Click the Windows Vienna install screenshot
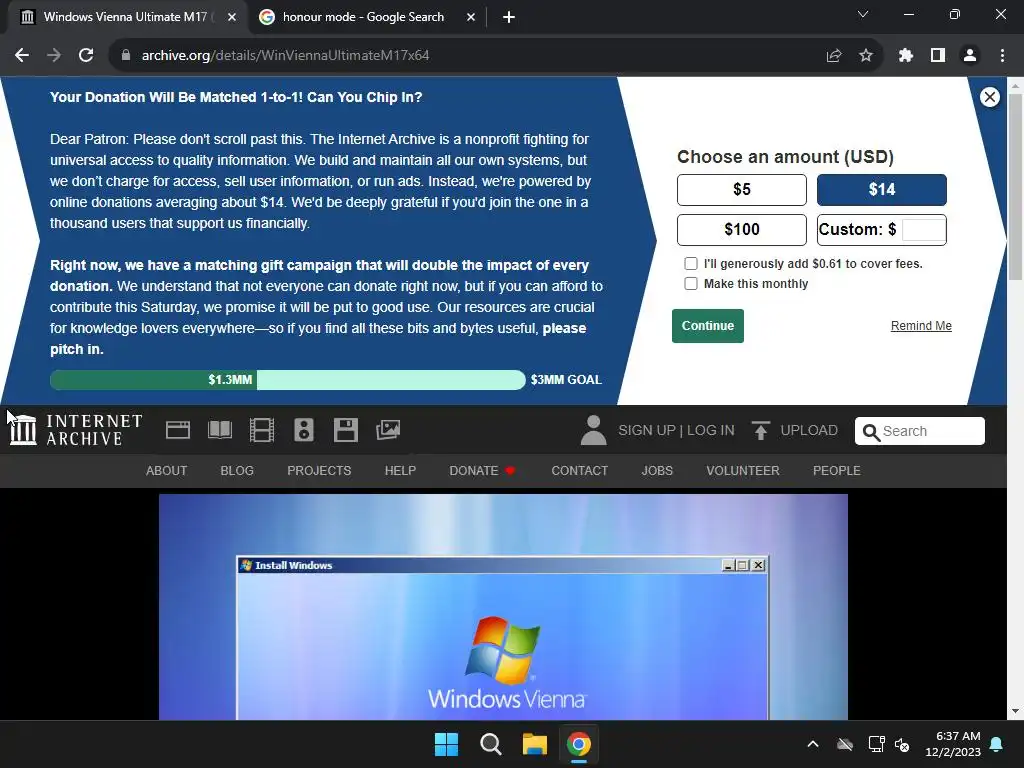This screenshot has height=768, width=1024. pos(503,607)
